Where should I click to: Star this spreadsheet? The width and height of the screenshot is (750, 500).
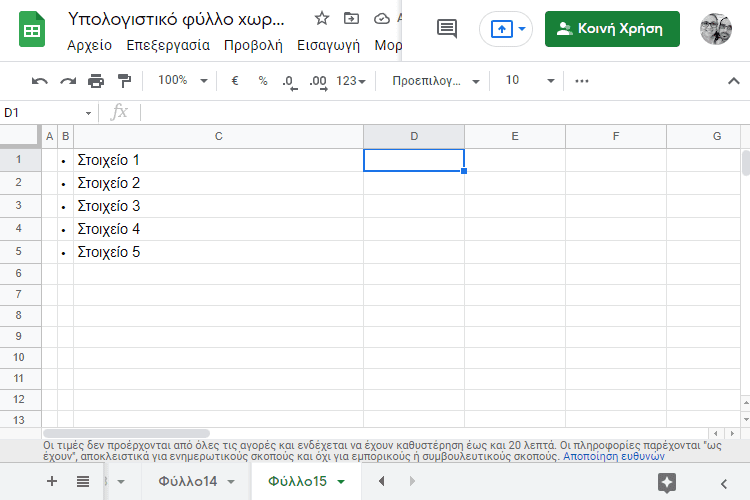[322, 19]
